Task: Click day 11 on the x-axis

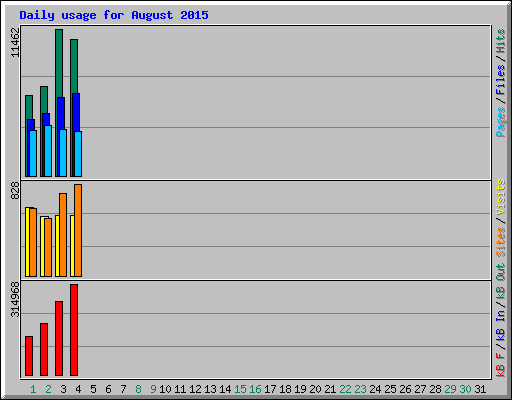Action: (180, 389)
